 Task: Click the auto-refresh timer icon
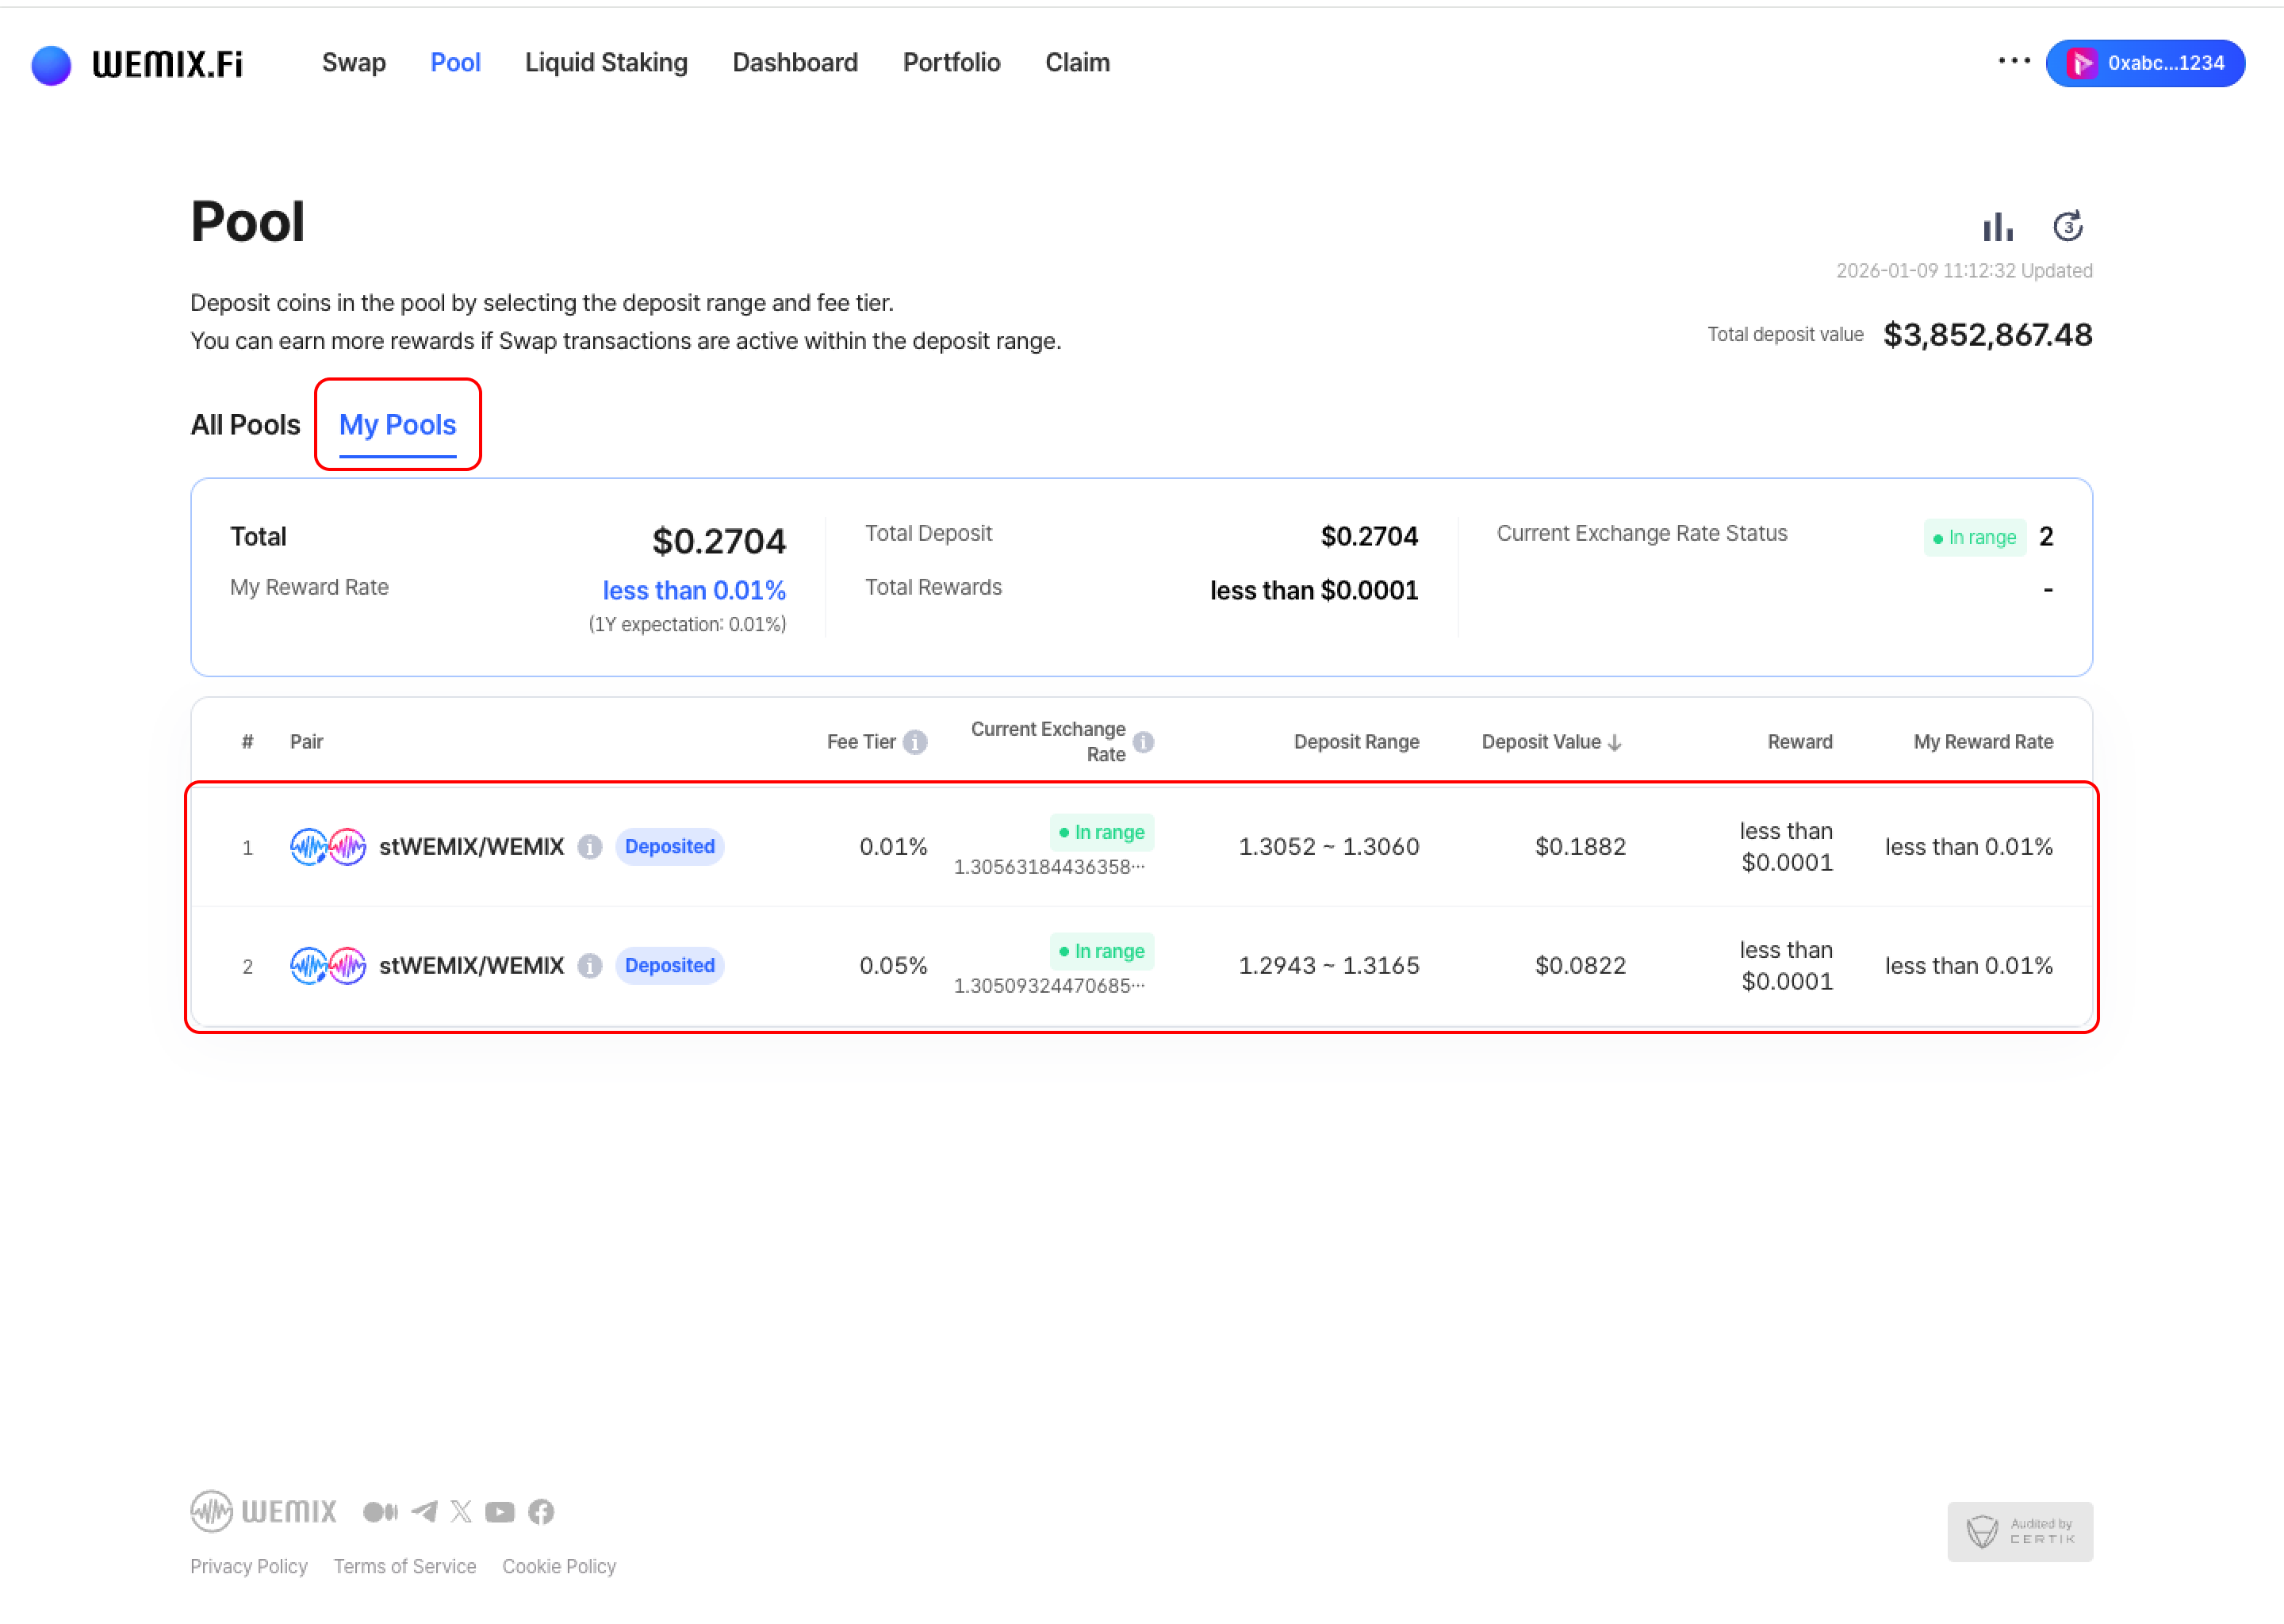2068,227
